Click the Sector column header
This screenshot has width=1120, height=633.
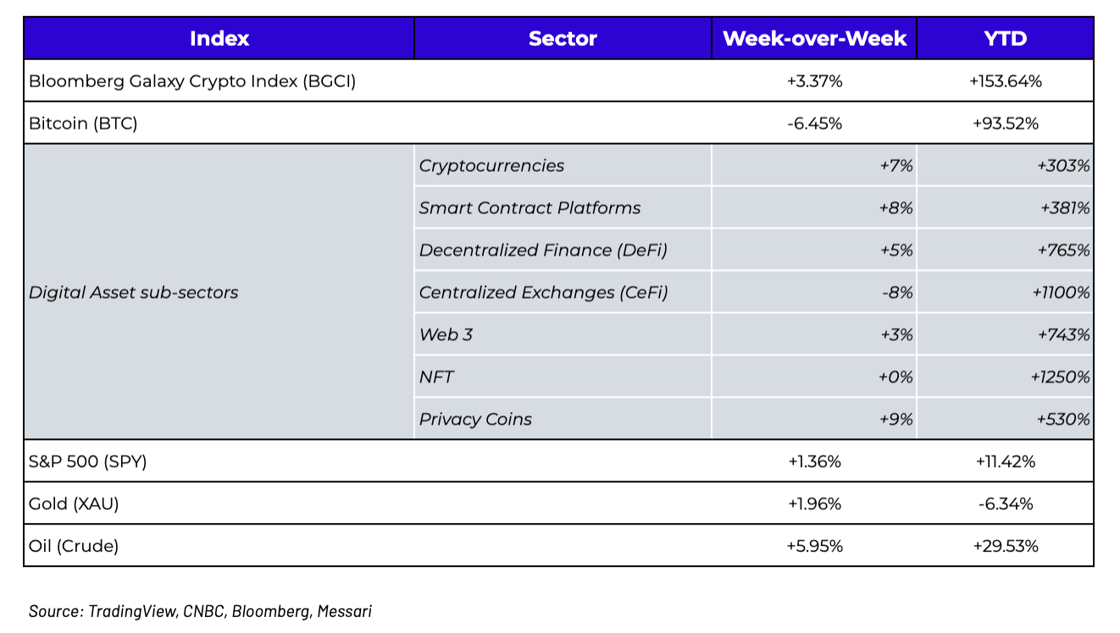562,39
